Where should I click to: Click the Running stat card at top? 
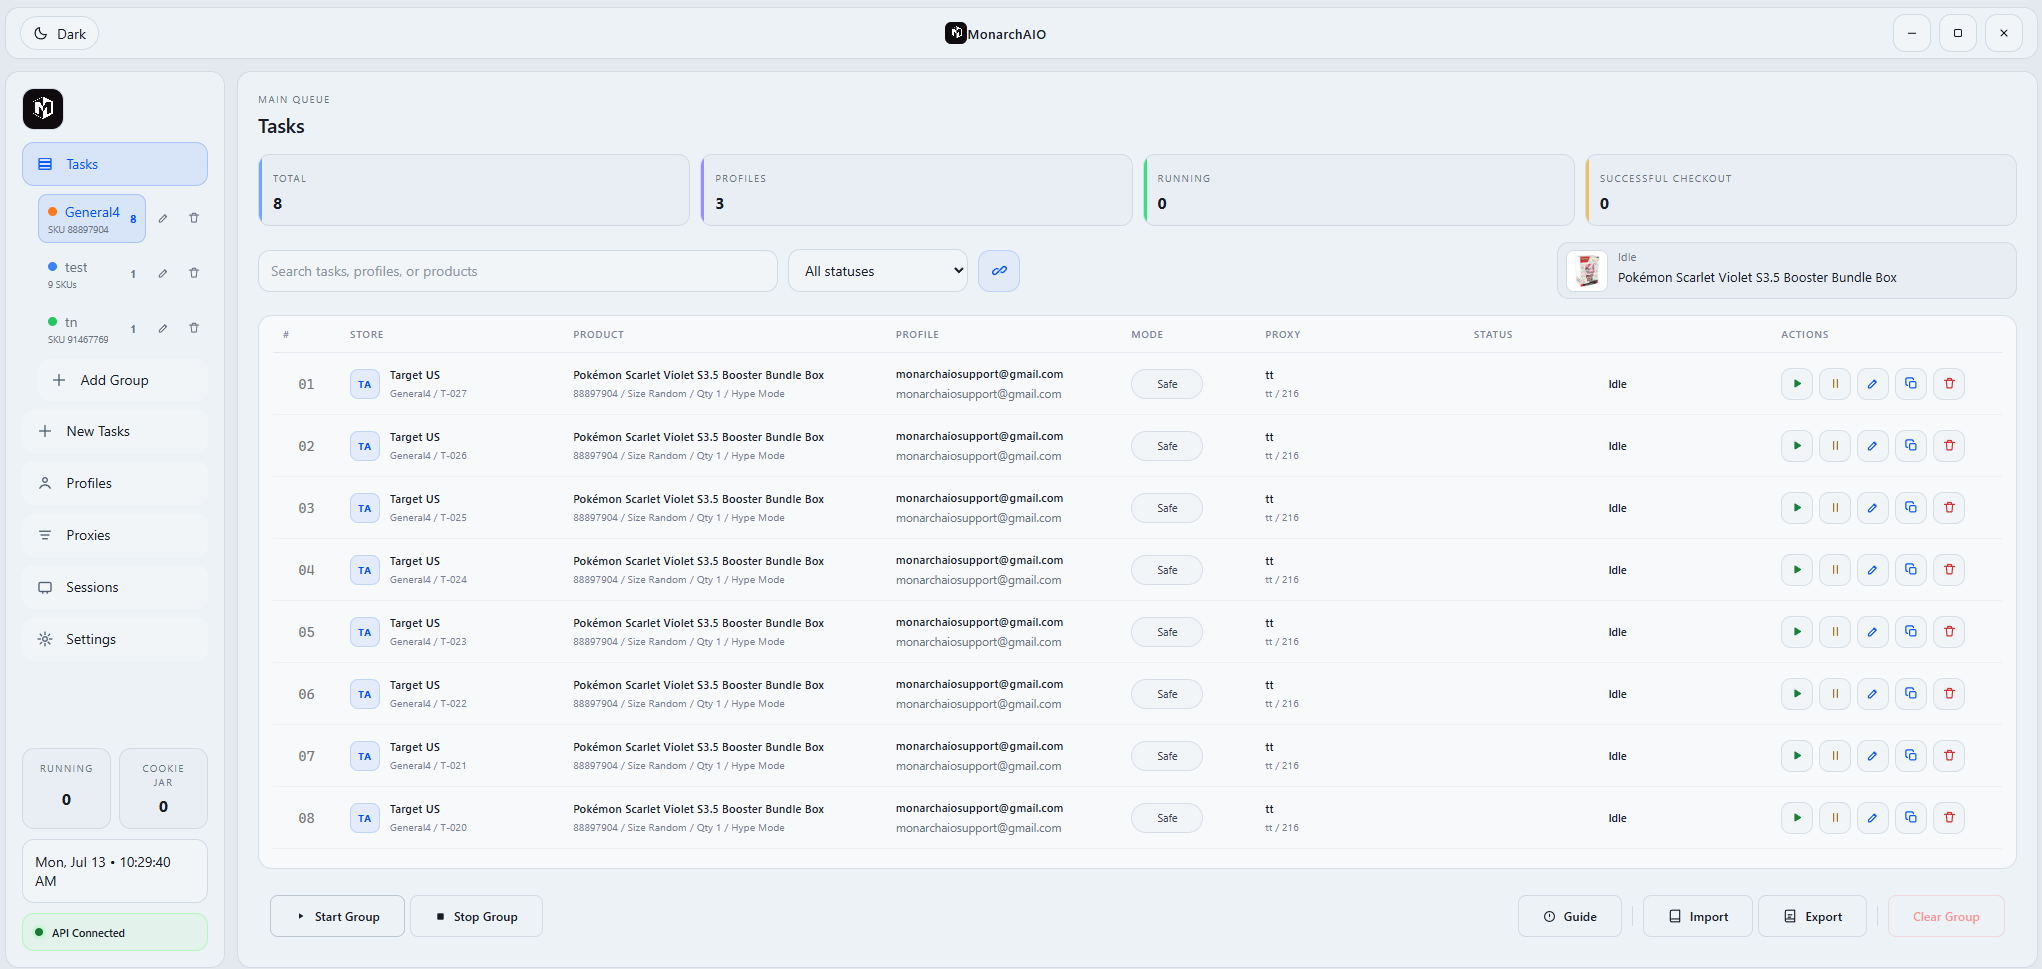tap(1359, 190)
